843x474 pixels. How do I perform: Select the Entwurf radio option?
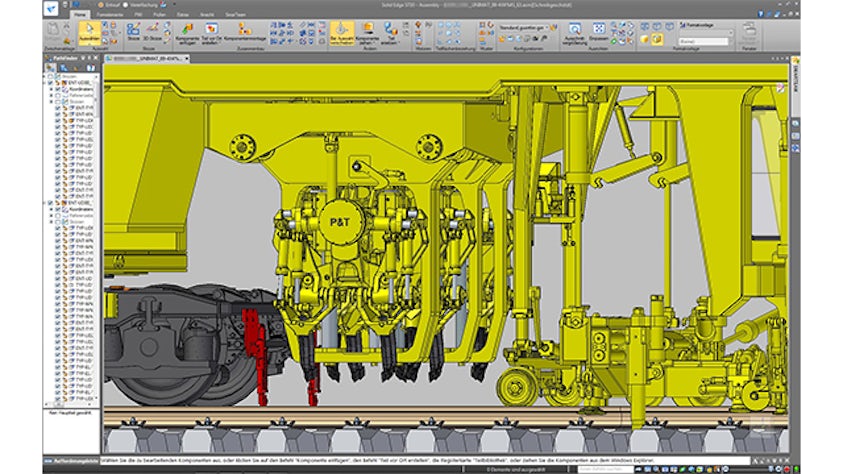(x=101, y=5)
